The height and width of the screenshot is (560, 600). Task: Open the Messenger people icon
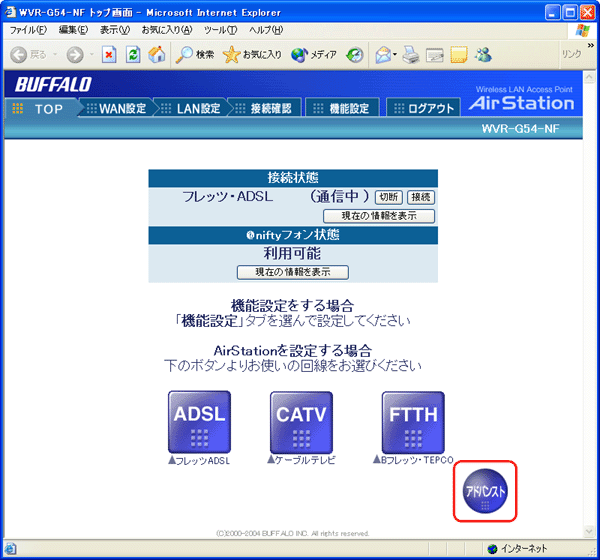pos(483,55)
